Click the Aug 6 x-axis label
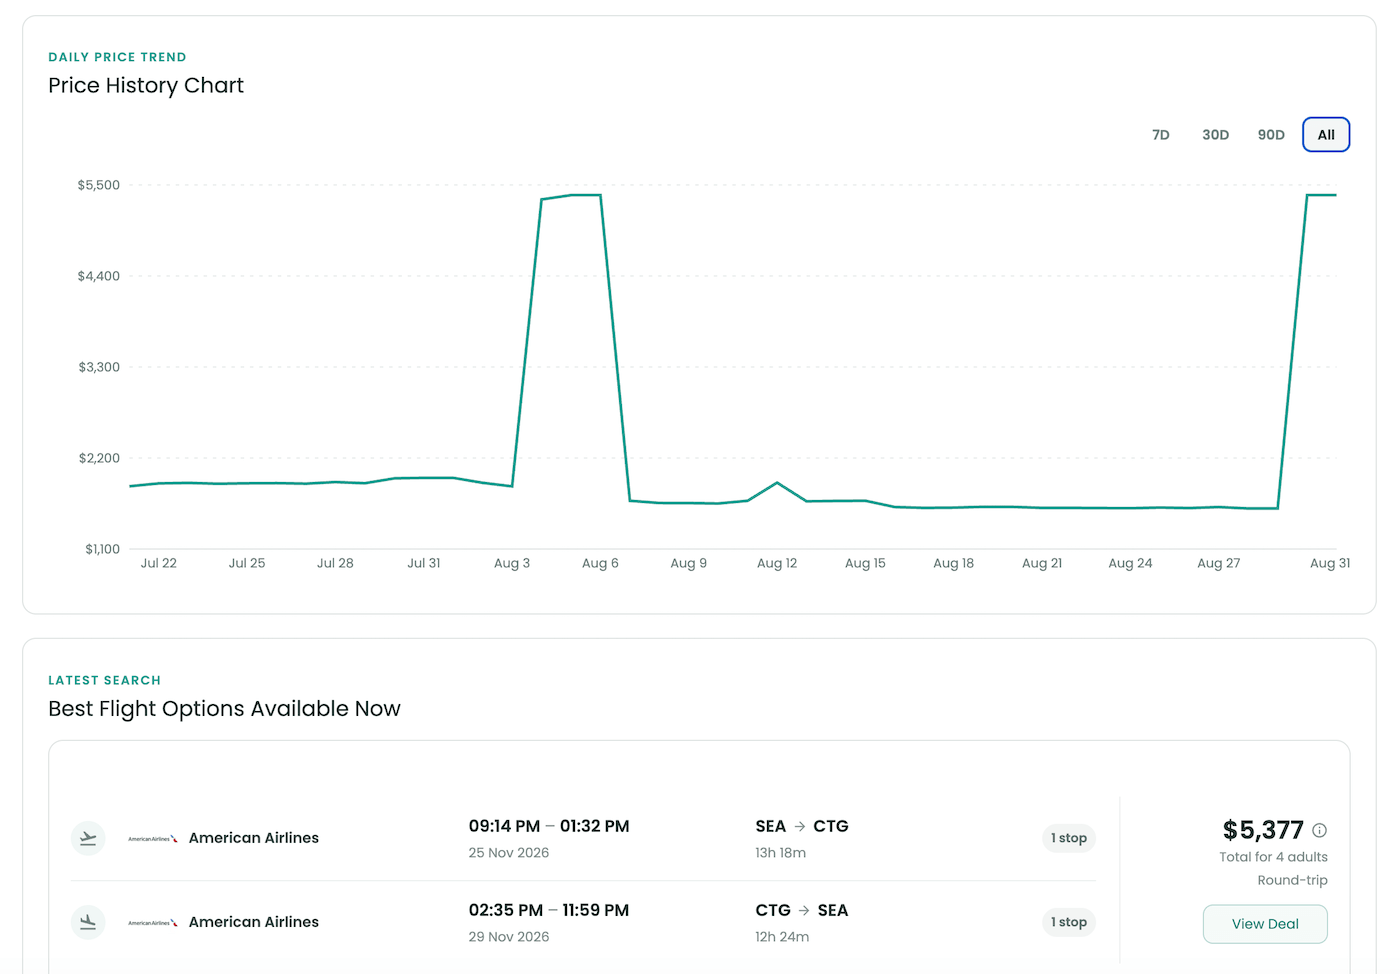1400x974 pixels. (600, 563)
